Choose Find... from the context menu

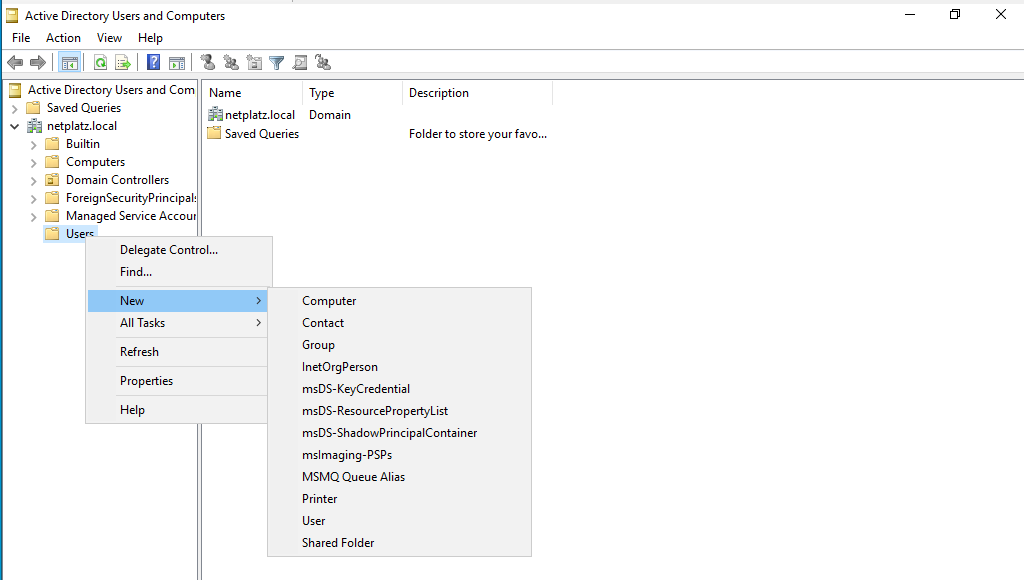point(178,272)
